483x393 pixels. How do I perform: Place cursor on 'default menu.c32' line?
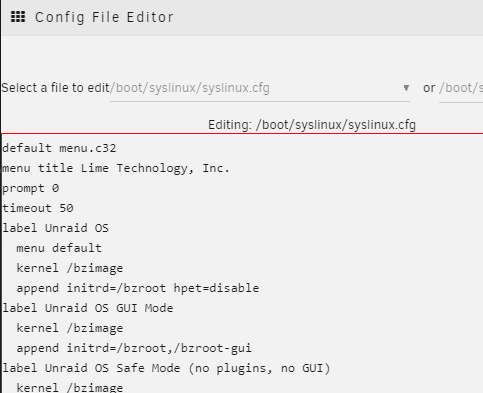pos(59,148)
